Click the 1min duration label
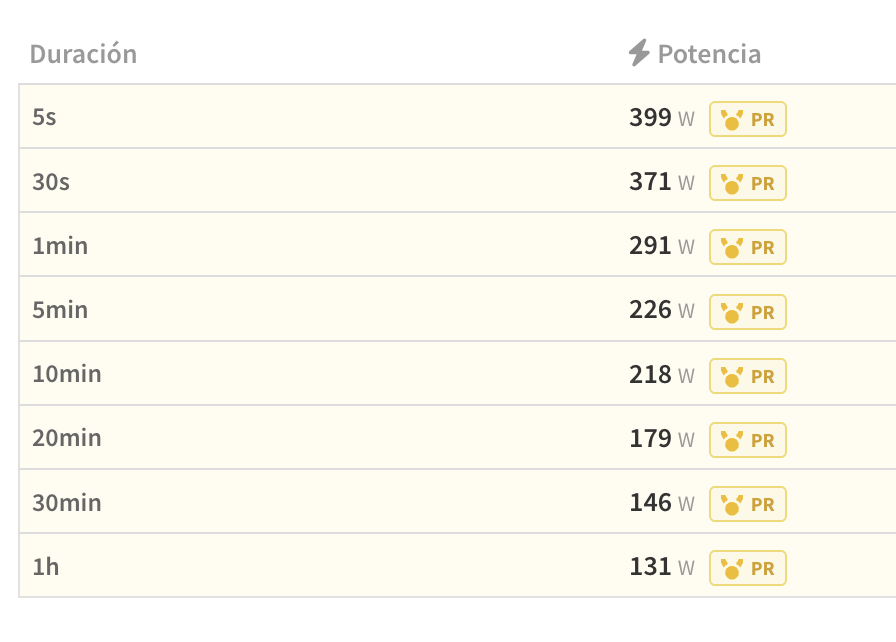This screenshot has width=896, height=642. coord(60,246)
